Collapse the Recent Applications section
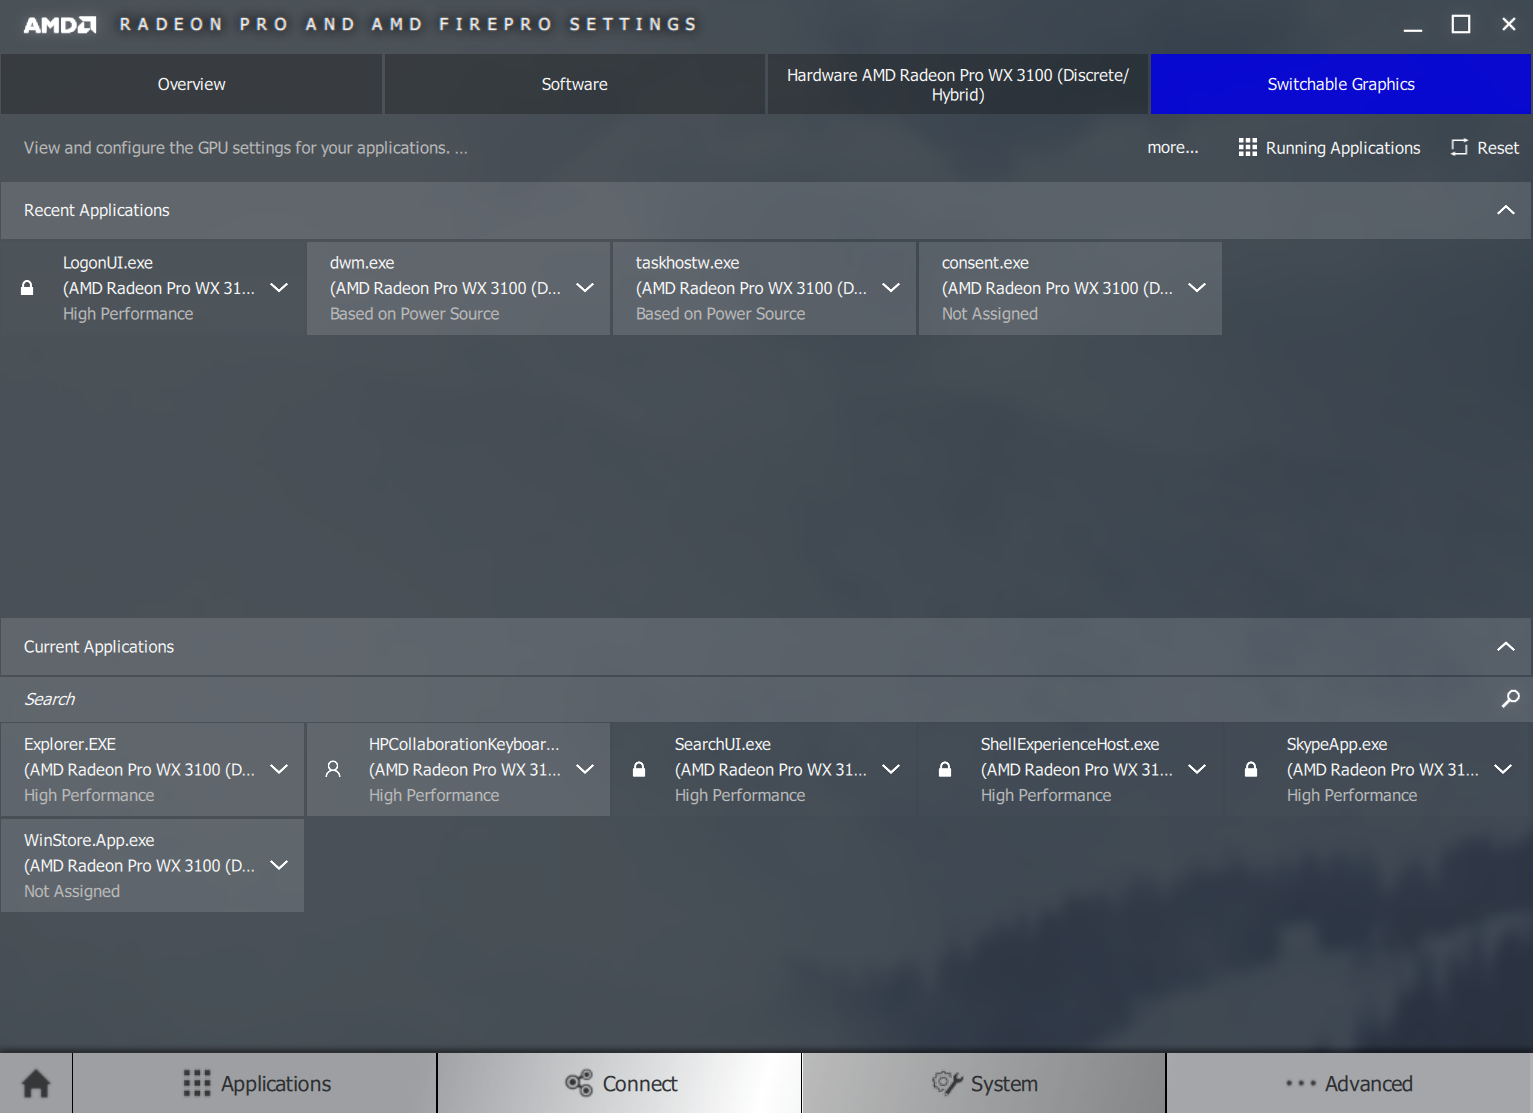 tap(1506, 210)
